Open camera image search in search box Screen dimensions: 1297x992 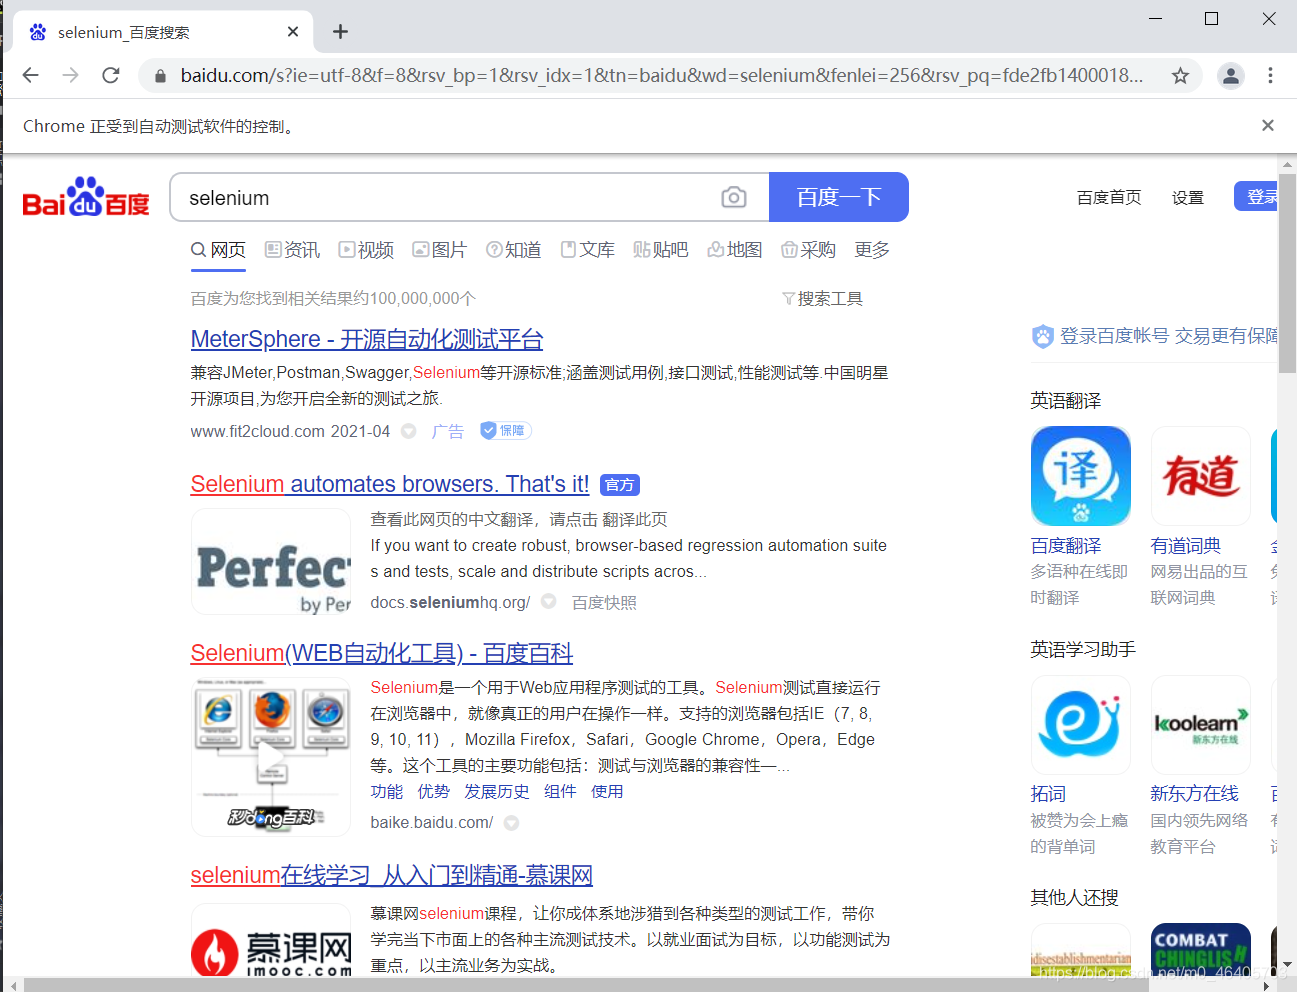pyautogui.click(x=734, y=197)
